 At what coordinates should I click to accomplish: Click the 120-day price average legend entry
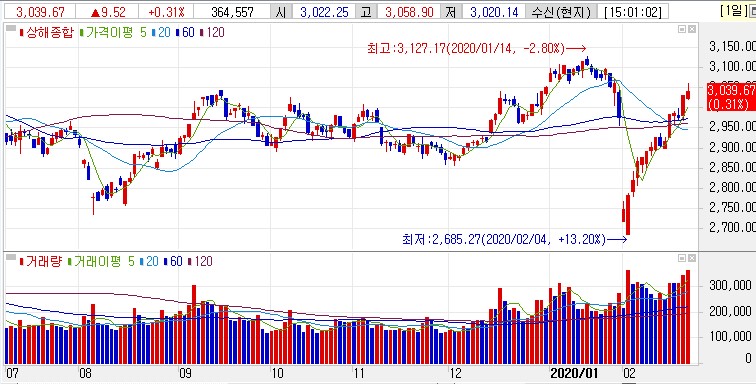tap(215, 33)
